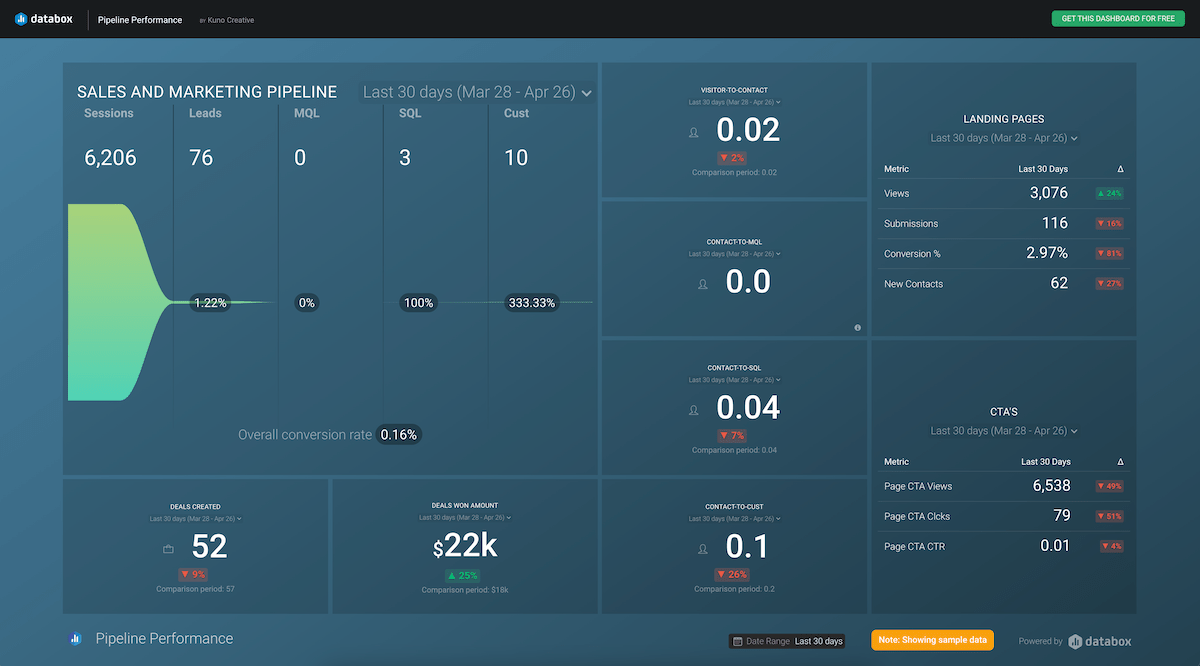Image resolution: width=1200 pixels, height=666 pixels.
Task: Click the green funnel shape under Sessions
Action: coord(118,302)
